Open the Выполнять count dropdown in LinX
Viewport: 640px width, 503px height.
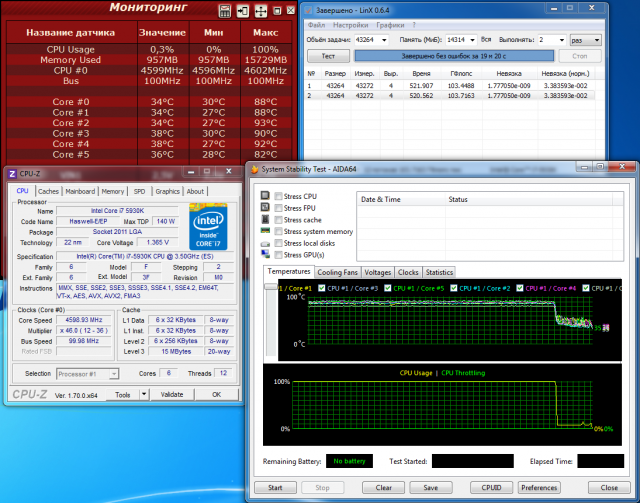(x=562, y=40)
